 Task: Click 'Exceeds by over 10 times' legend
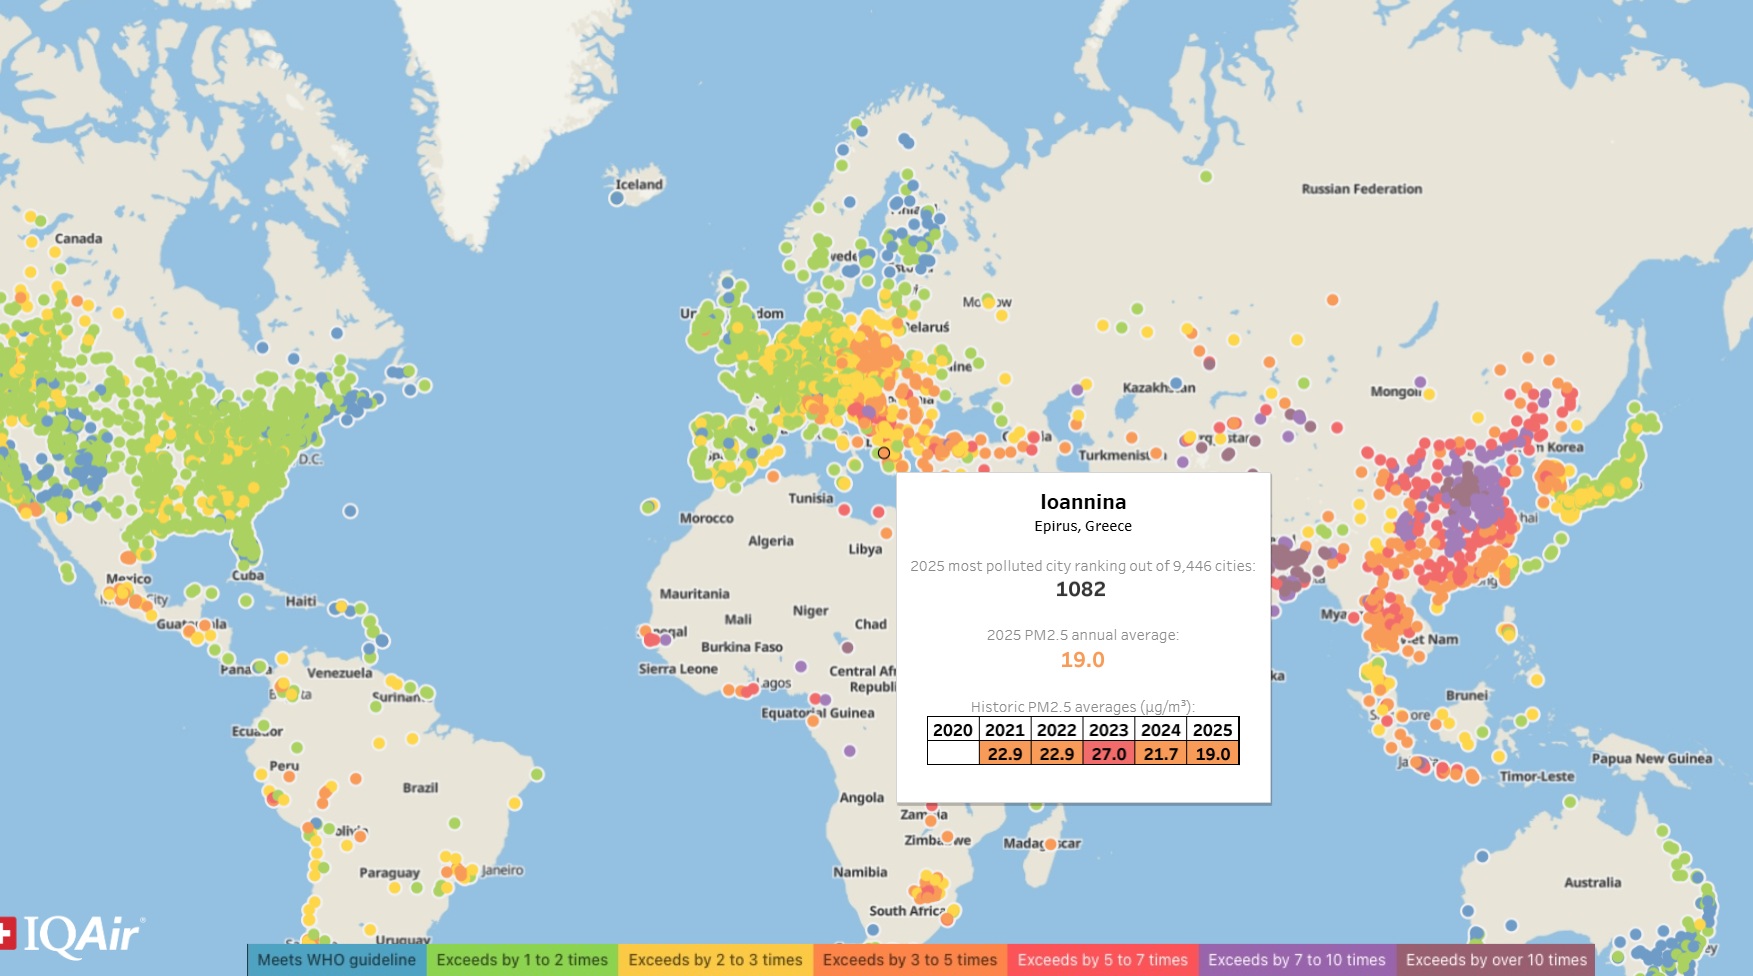[x=1496, y=960]
